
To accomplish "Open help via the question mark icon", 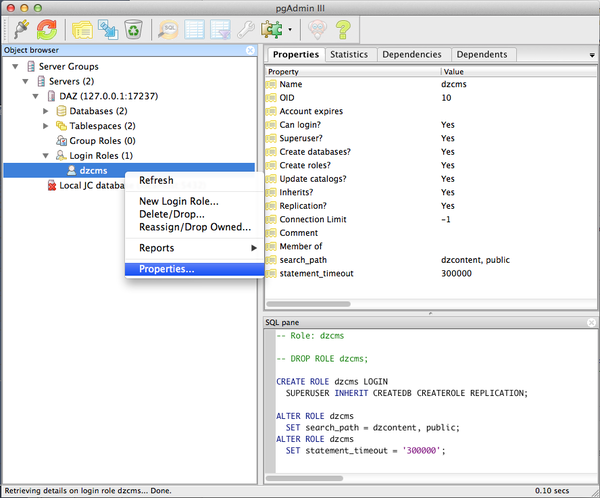I will tap(343, 28).
